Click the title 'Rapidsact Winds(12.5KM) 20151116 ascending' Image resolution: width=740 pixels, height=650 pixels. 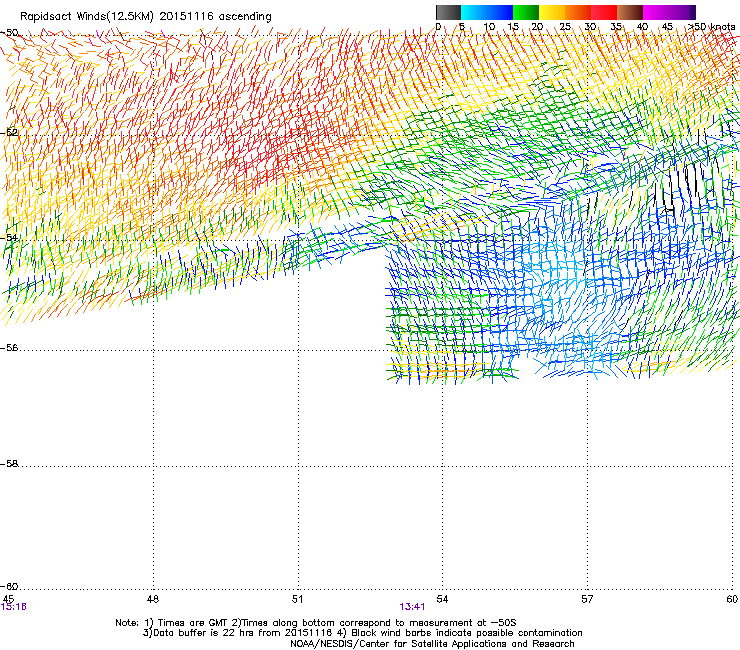click(x=146, y=17)
